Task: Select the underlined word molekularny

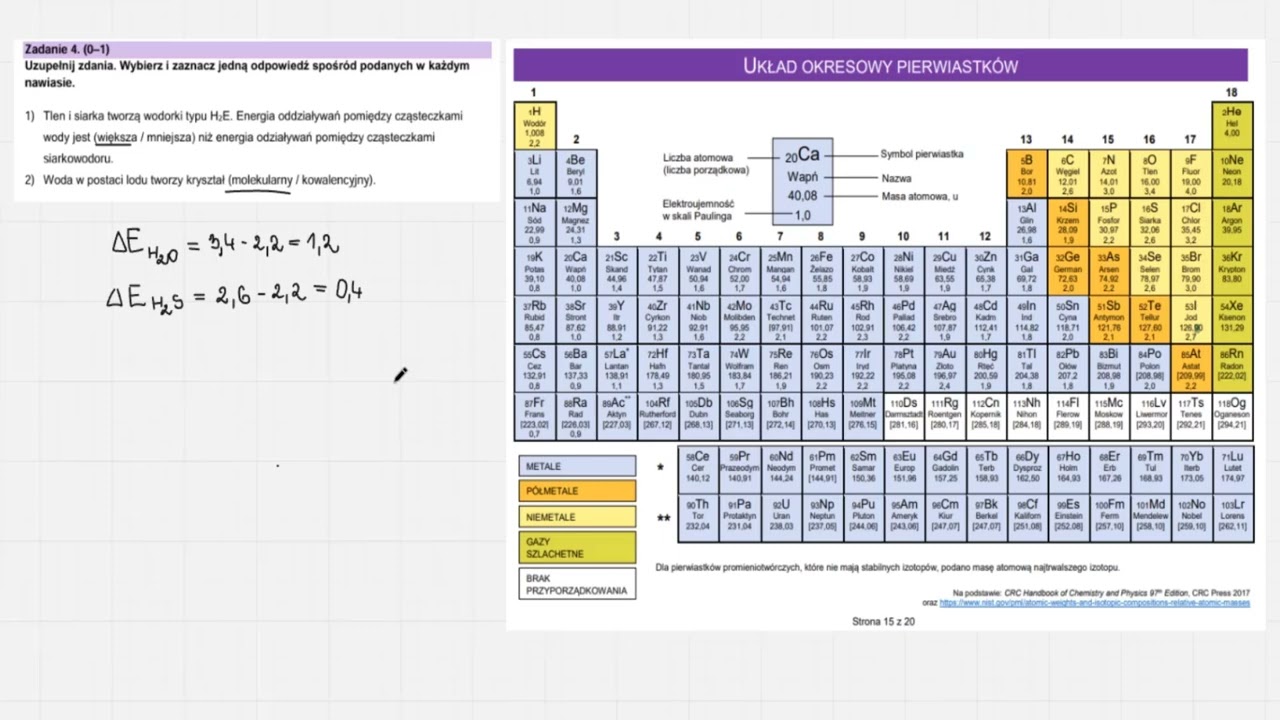Action: click(261, 180)
